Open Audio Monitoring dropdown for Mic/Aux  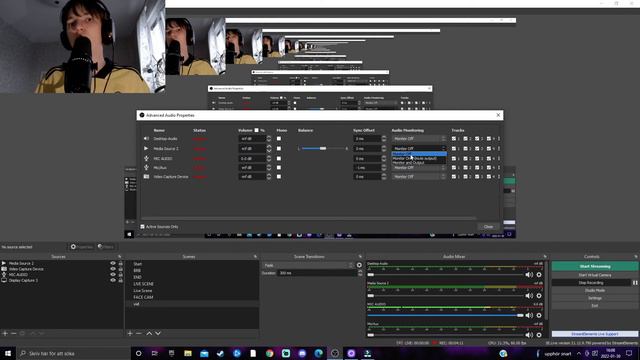[419, 168]
